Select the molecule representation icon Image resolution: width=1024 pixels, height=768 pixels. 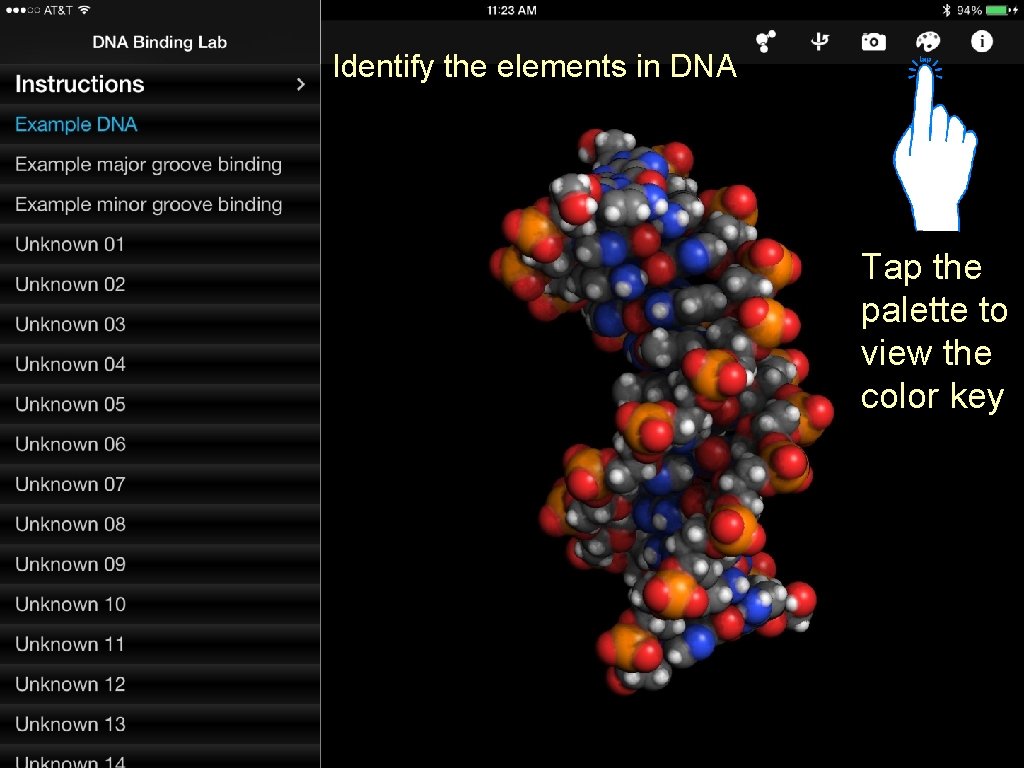pos(766,41)
